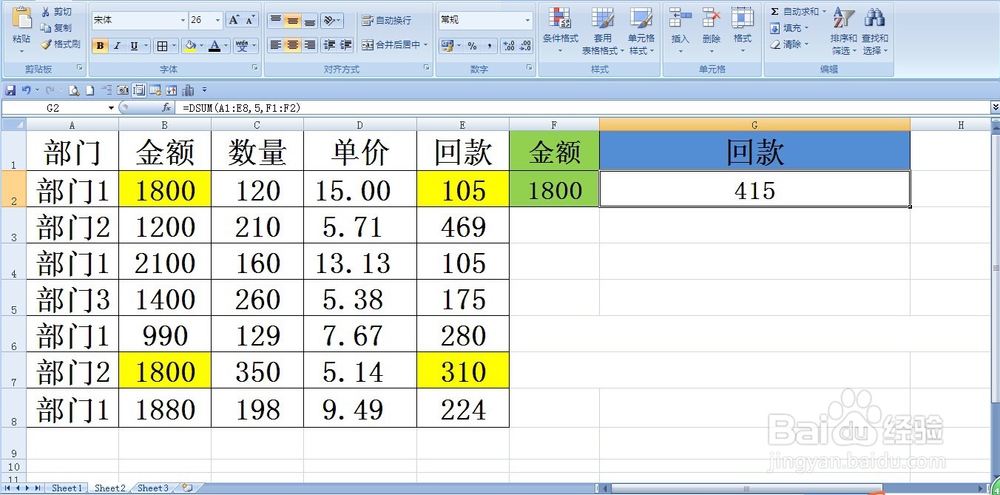Click the Copy (复制) button
The image size is (1000, 495).
tap(55, 28)
